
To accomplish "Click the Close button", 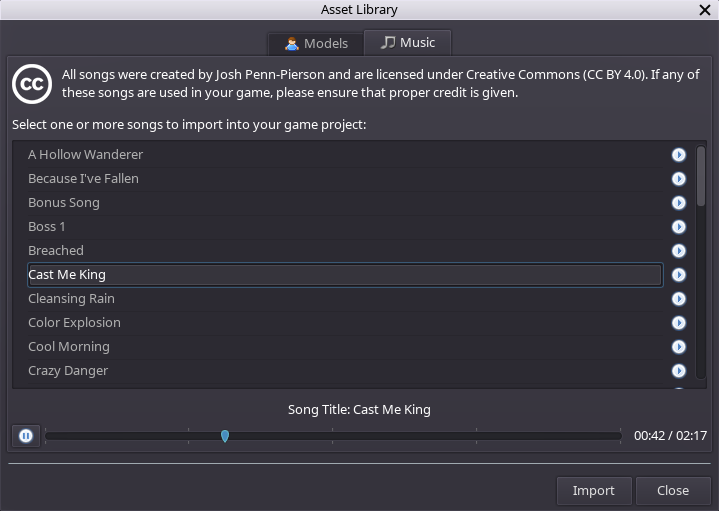I will click(673, 491).
